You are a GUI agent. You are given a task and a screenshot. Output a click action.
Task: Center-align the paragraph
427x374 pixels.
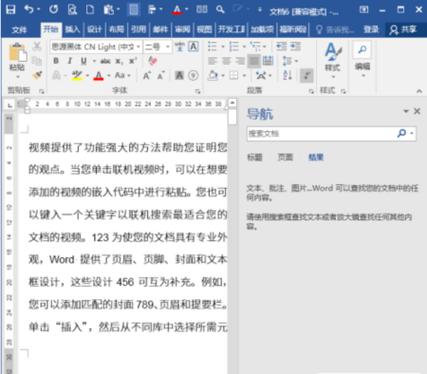point(227,61)
